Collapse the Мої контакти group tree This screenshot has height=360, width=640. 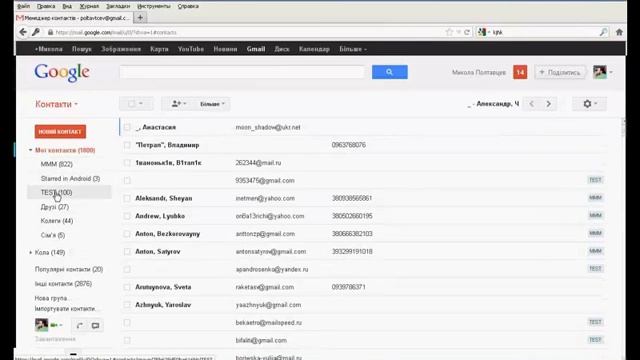30,150
